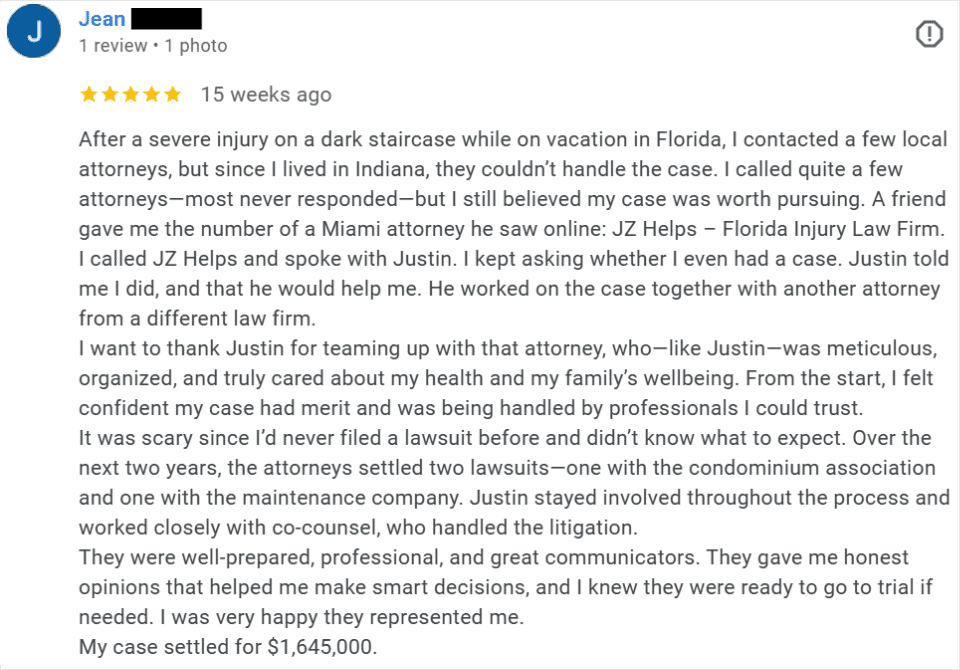This screenshot has width=960, height=670.
Task: Select the first gold rating star
Action: 90,94
